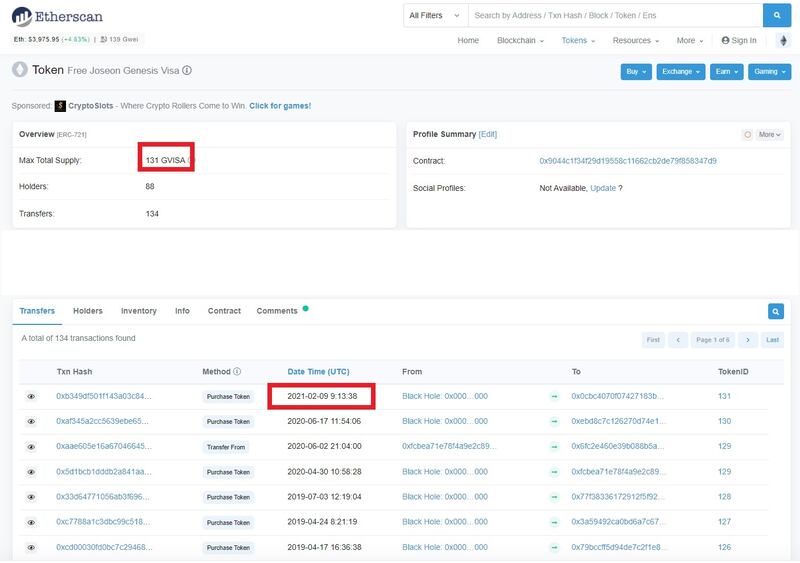Click the green arrow in the 0xc7788a1c3dbc row
This screenshot has height=563, width=800.
[555, 522]
